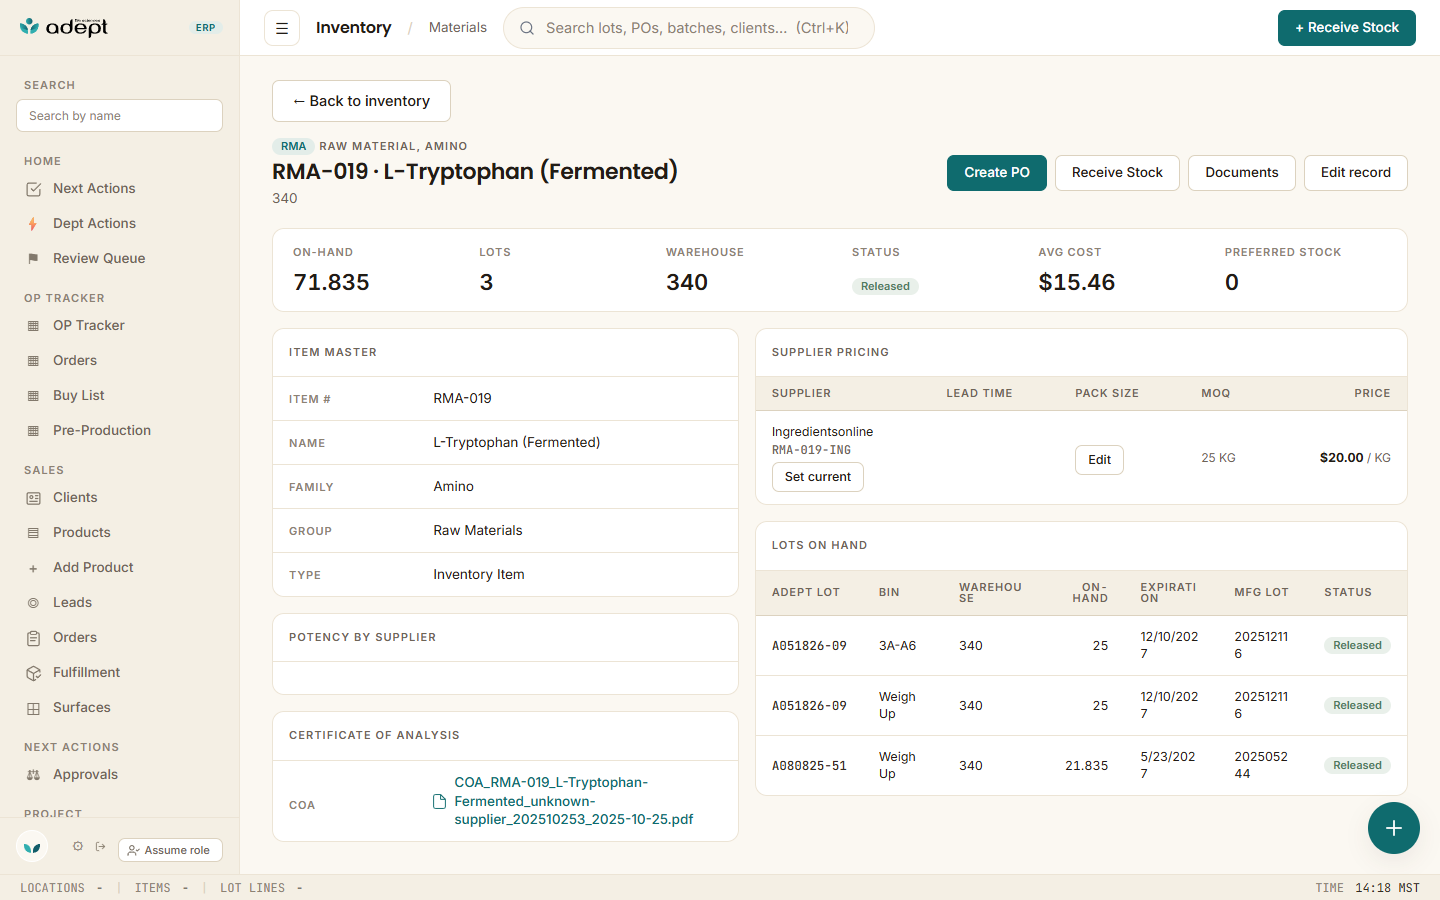Open Next Actions via its checkbox icon
Viewport: 1440px width, 900px height.
[33, 189]
